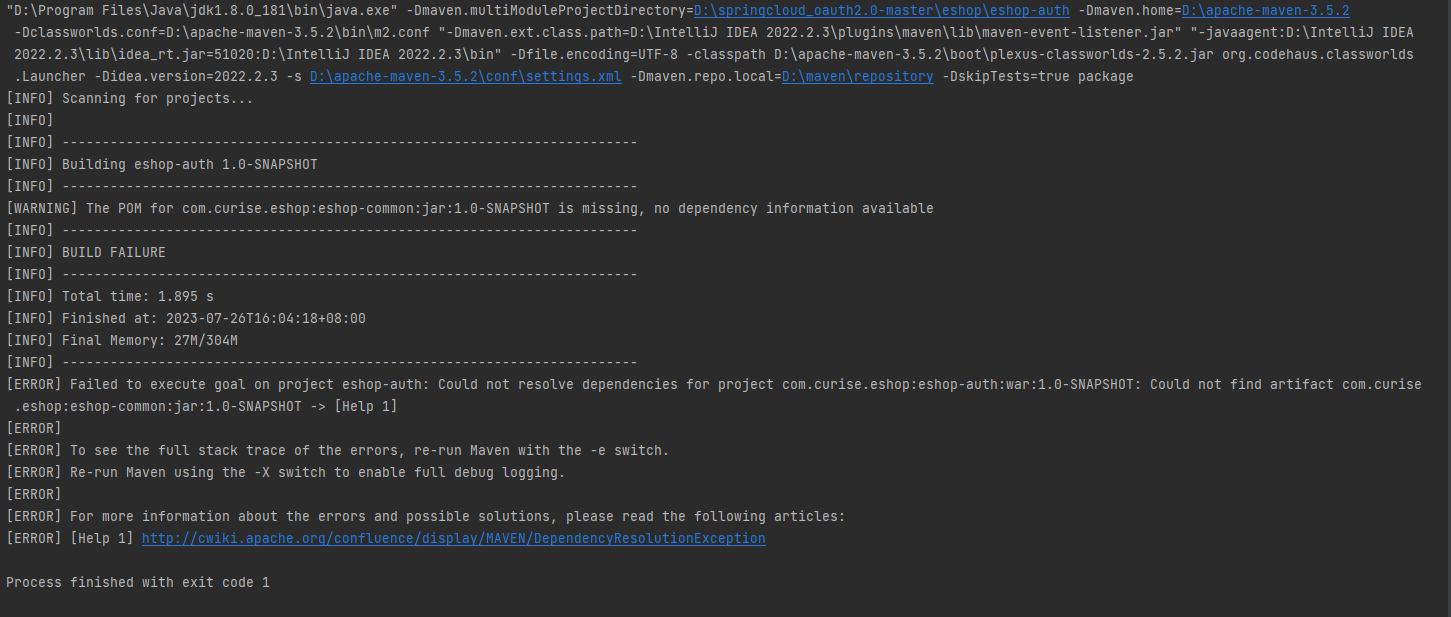Click the BUILD FAILURE text
The image size is (1451, 617).
point(113,253)
